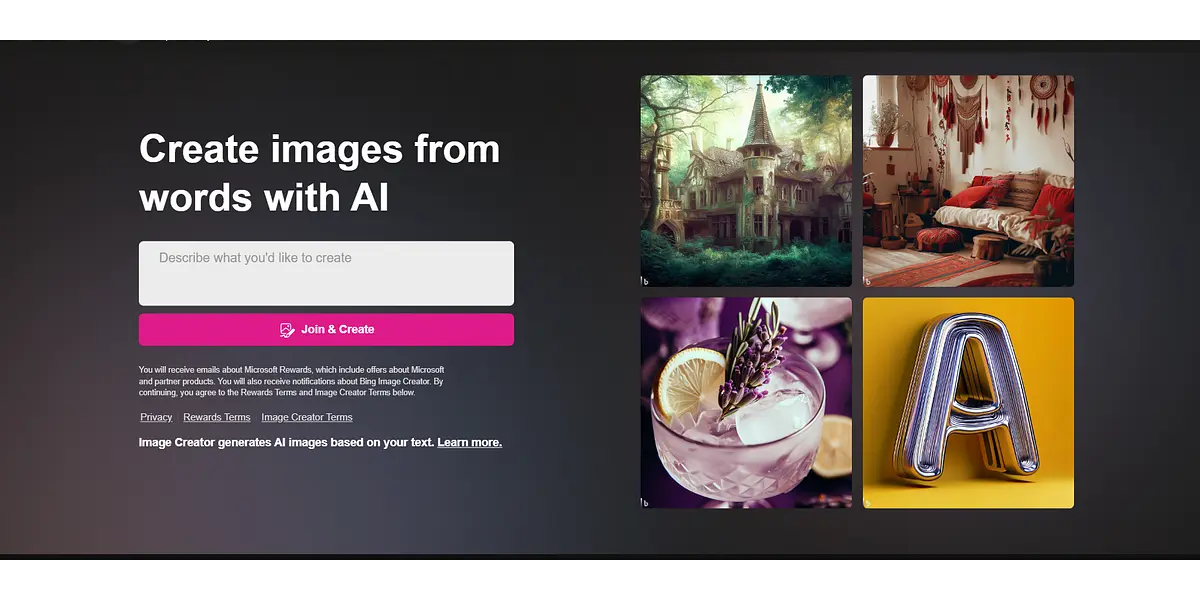Screen dimensions: 1200x600
Task: Focus the 'Describe what you'd like to create' box
Action: tap(326, 273)
